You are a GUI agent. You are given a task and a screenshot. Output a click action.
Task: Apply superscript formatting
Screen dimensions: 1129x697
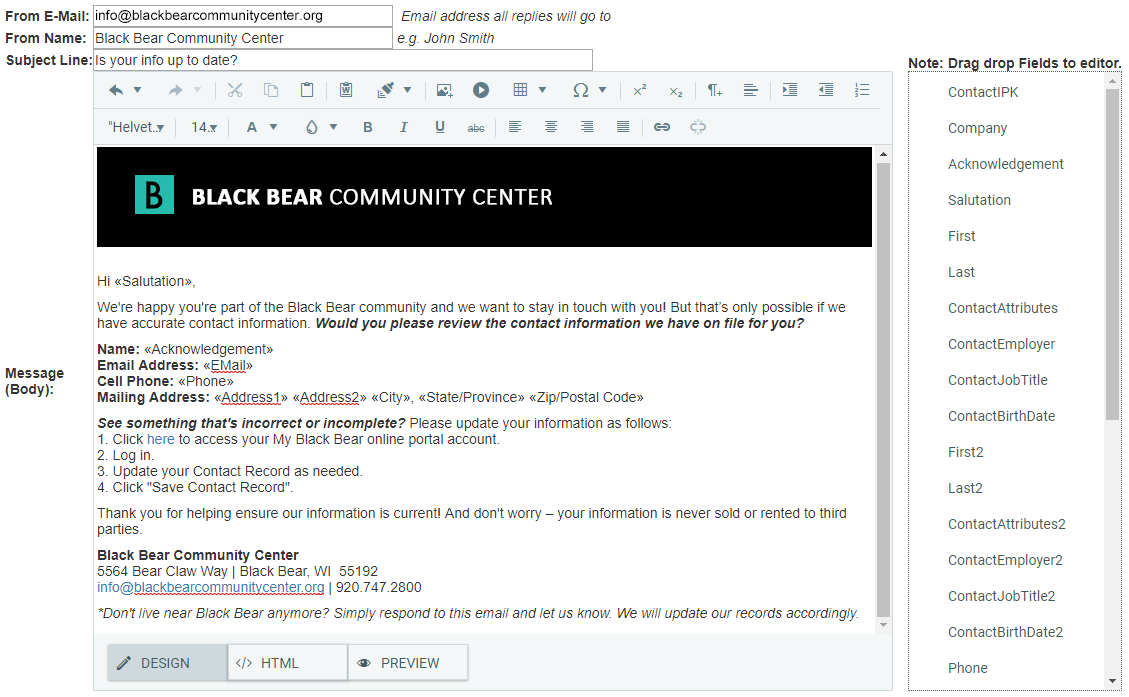click(640, 90)
